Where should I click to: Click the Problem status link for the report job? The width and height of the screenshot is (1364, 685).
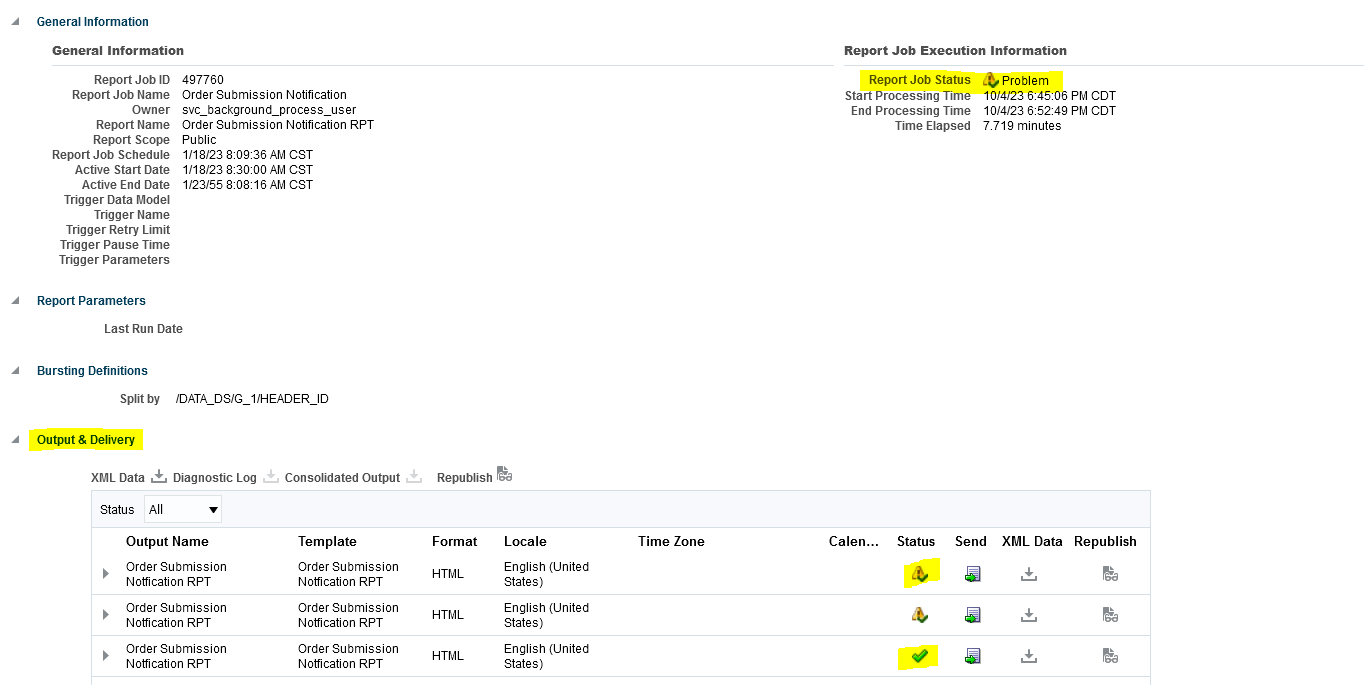[x=1024, y=80]
